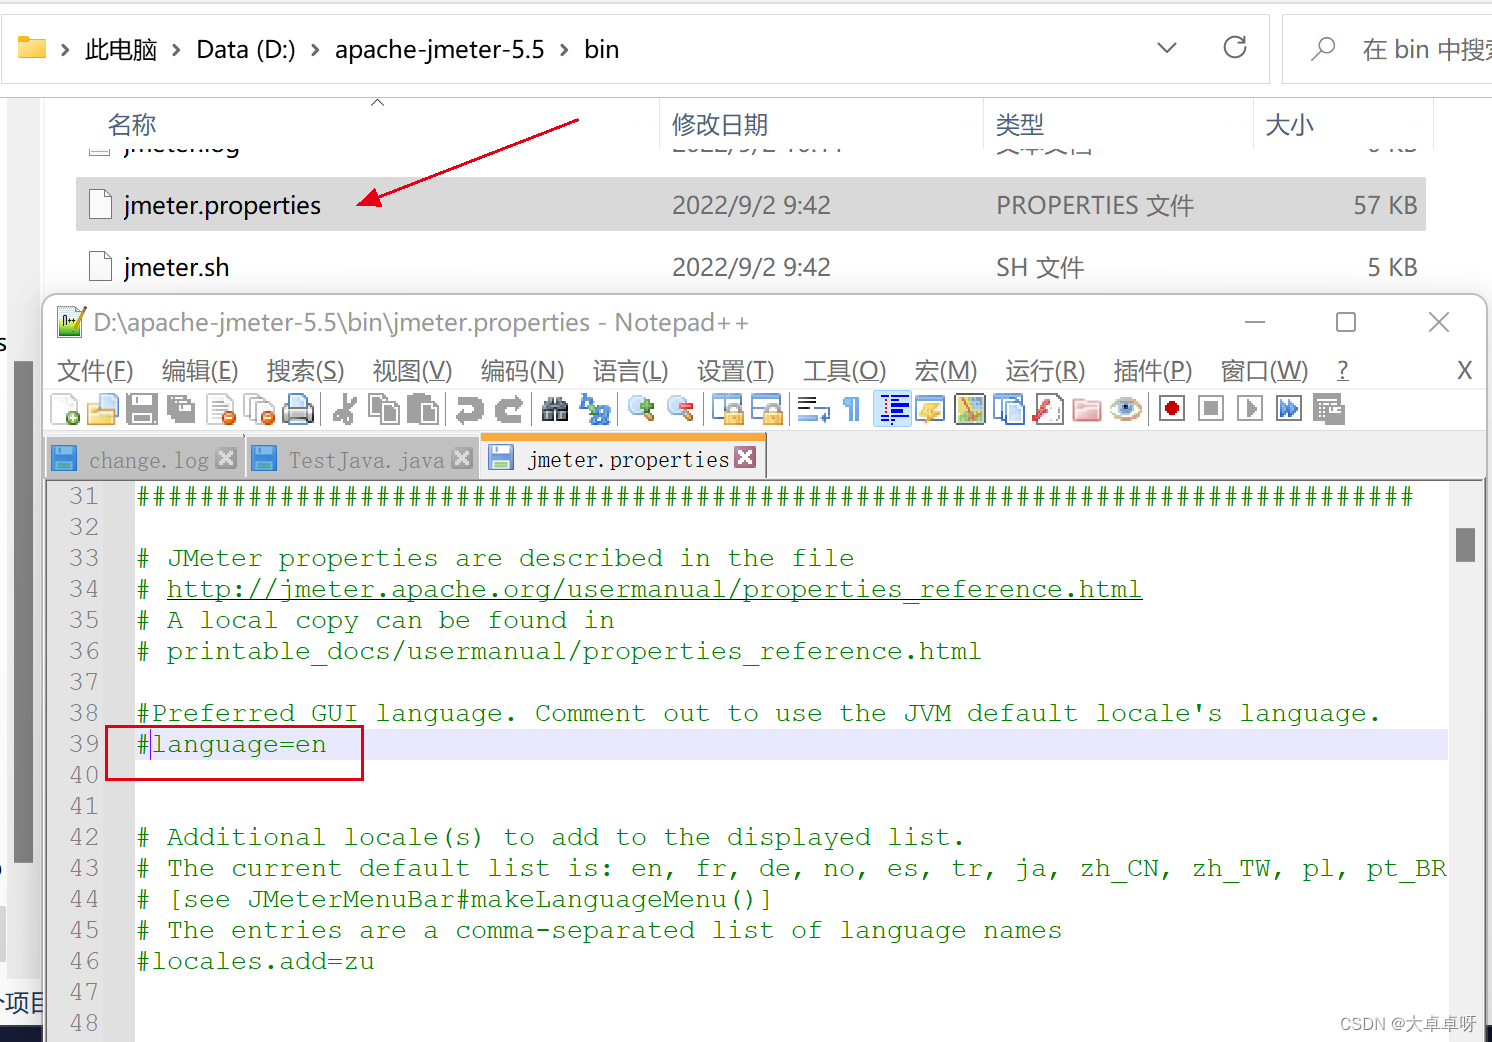Click the Save All icon

click(181, 409)
